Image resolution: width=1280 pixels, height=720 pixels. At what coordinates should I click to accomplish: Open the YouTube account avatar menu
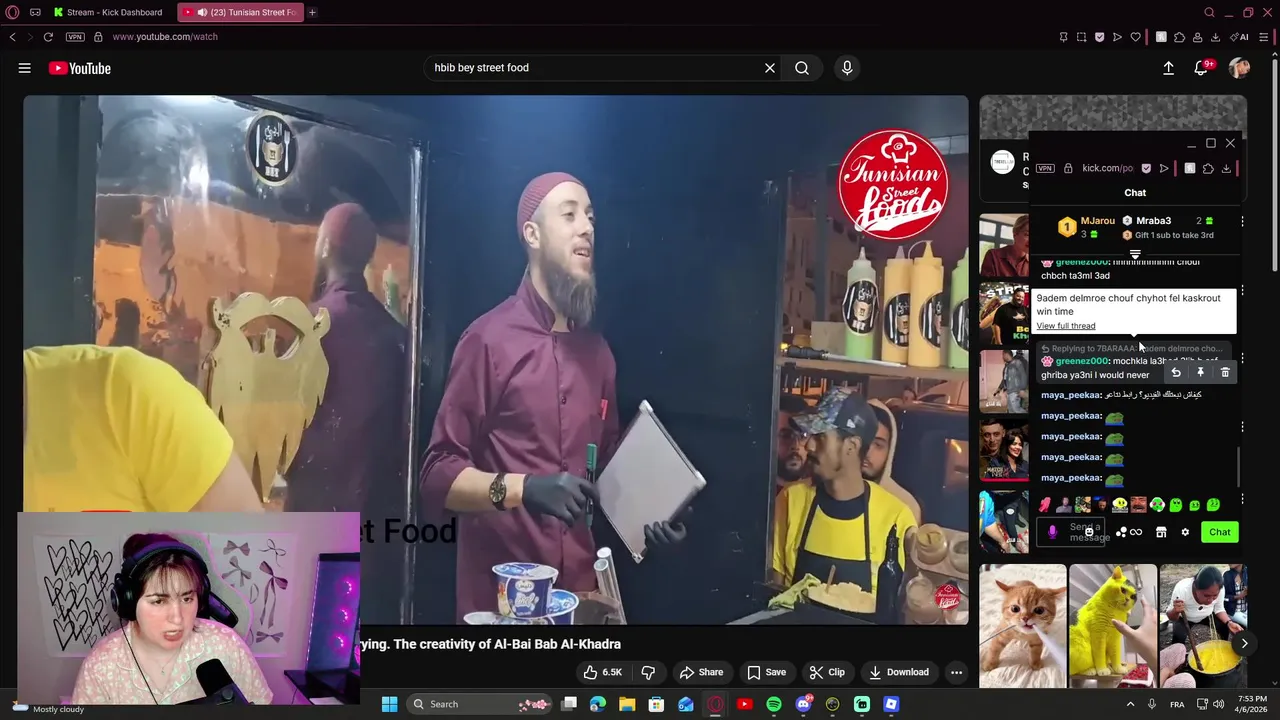1239,68
